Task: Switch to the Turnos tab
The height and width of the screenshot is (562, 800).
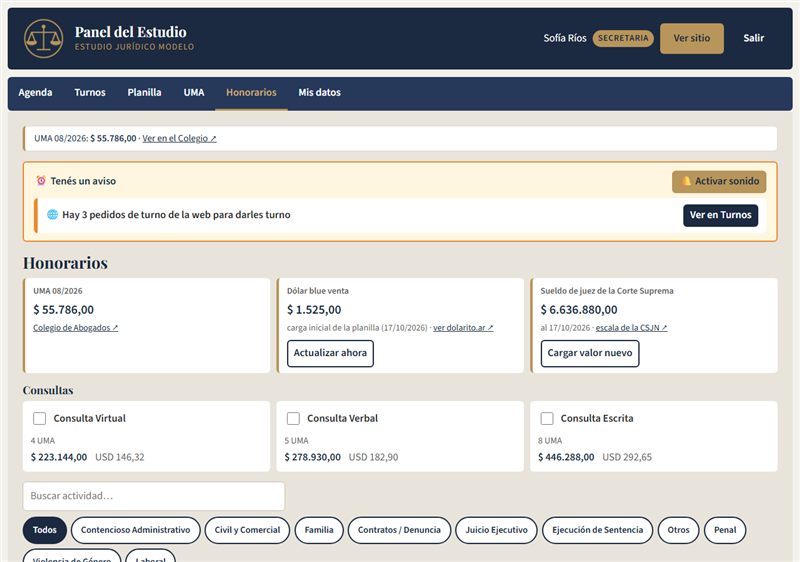Action: pos(90,92)
